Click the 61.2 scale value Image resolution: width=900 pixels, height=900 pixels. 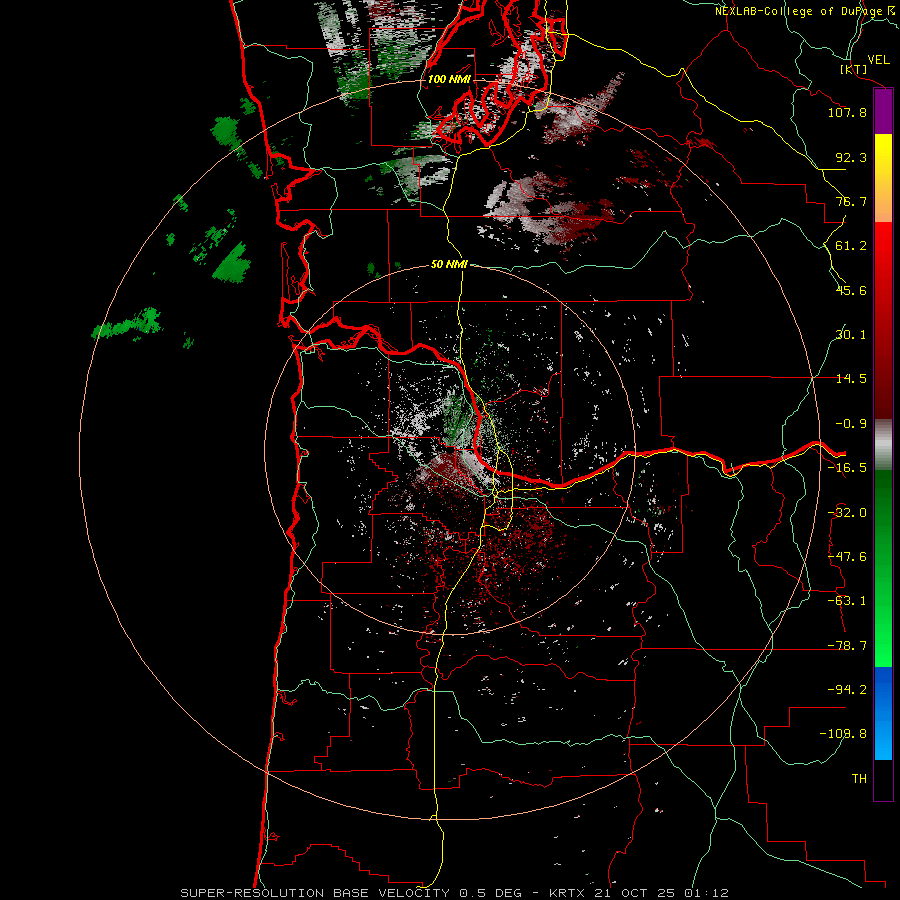(851, 246)
